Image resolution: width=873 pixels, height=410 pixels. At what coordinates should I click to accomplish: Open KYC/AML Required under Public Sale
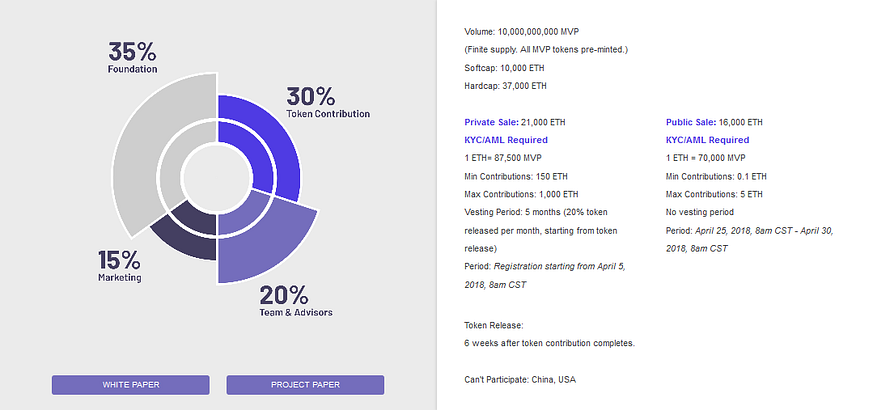click(707, 140)
